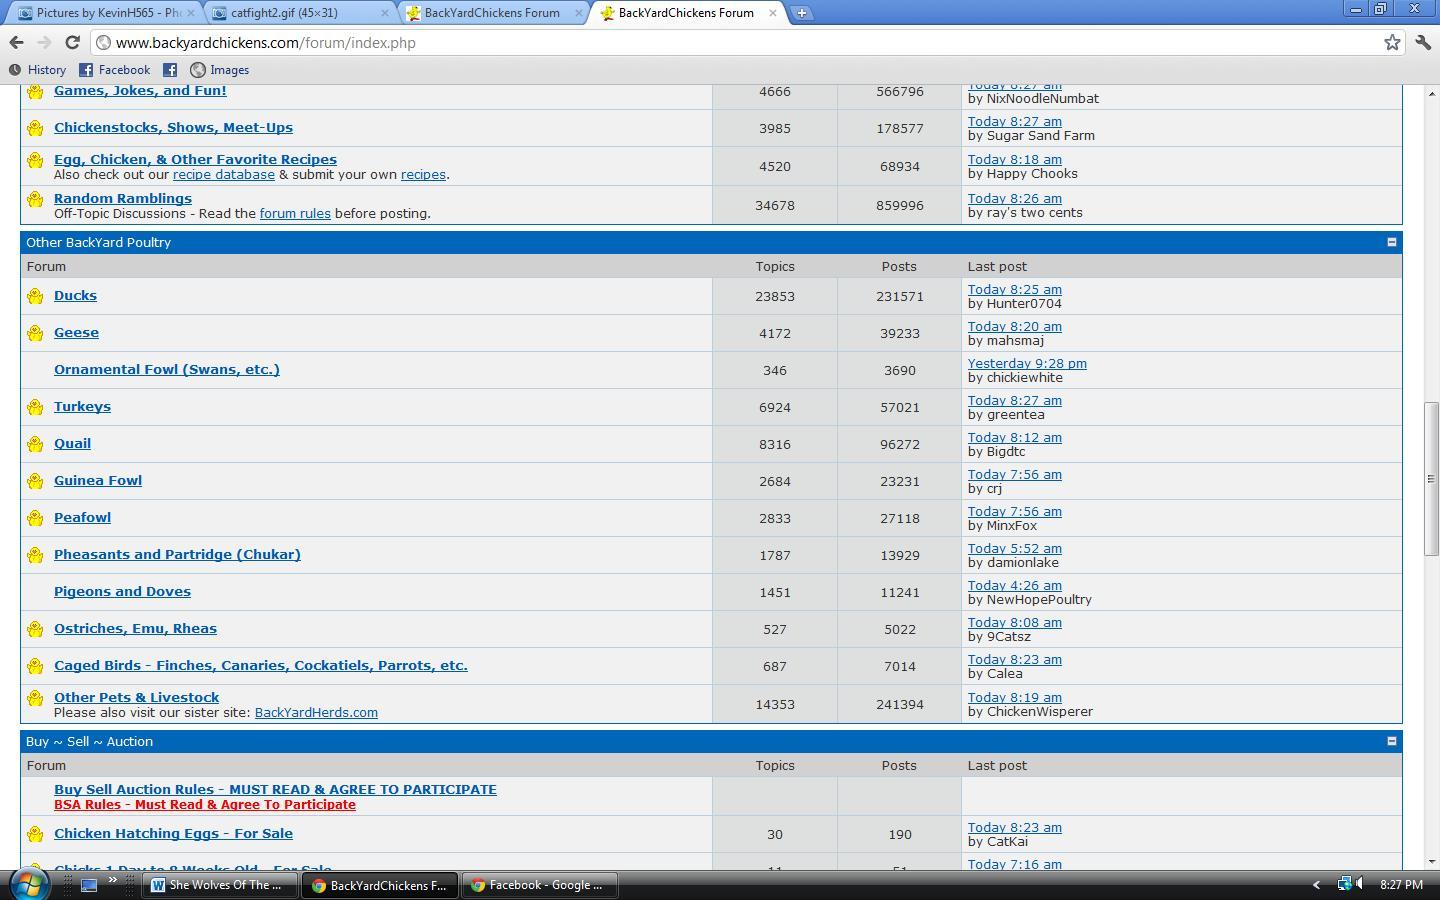Screen dimensions: 1440x900
Task: Collapse the Buy ~ Sell ~ Auction section
Action: click(1391, 741)
